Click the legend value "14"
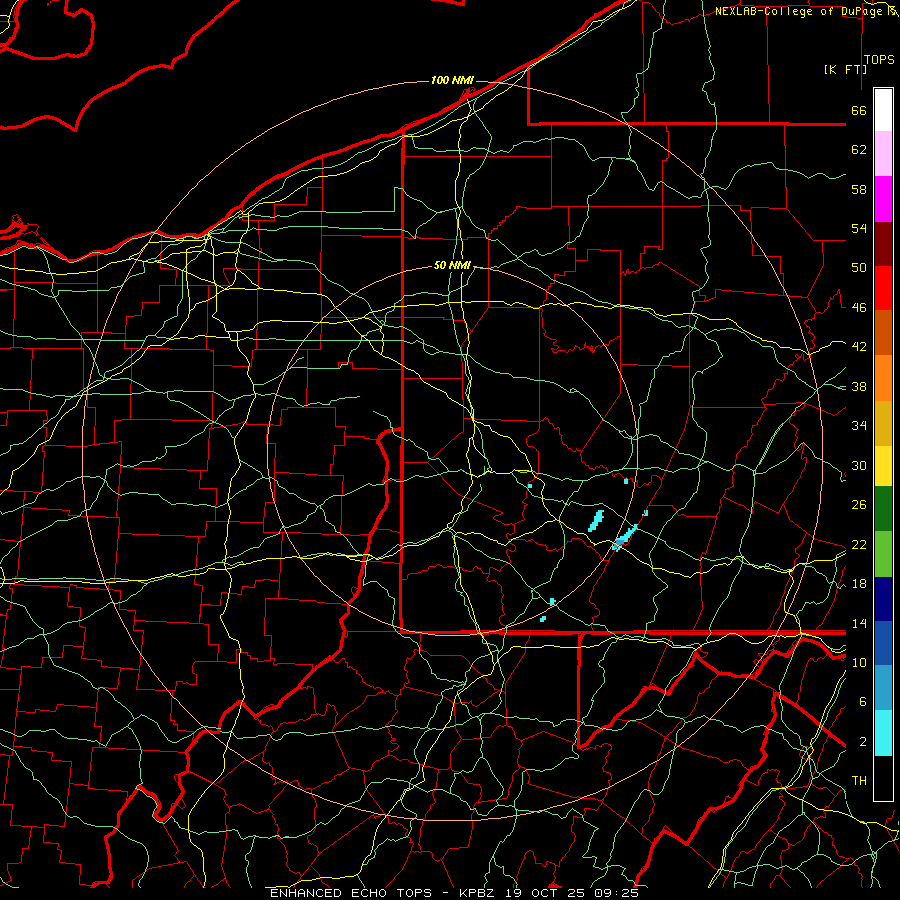The image size is (900, 900). click(859, 623)
